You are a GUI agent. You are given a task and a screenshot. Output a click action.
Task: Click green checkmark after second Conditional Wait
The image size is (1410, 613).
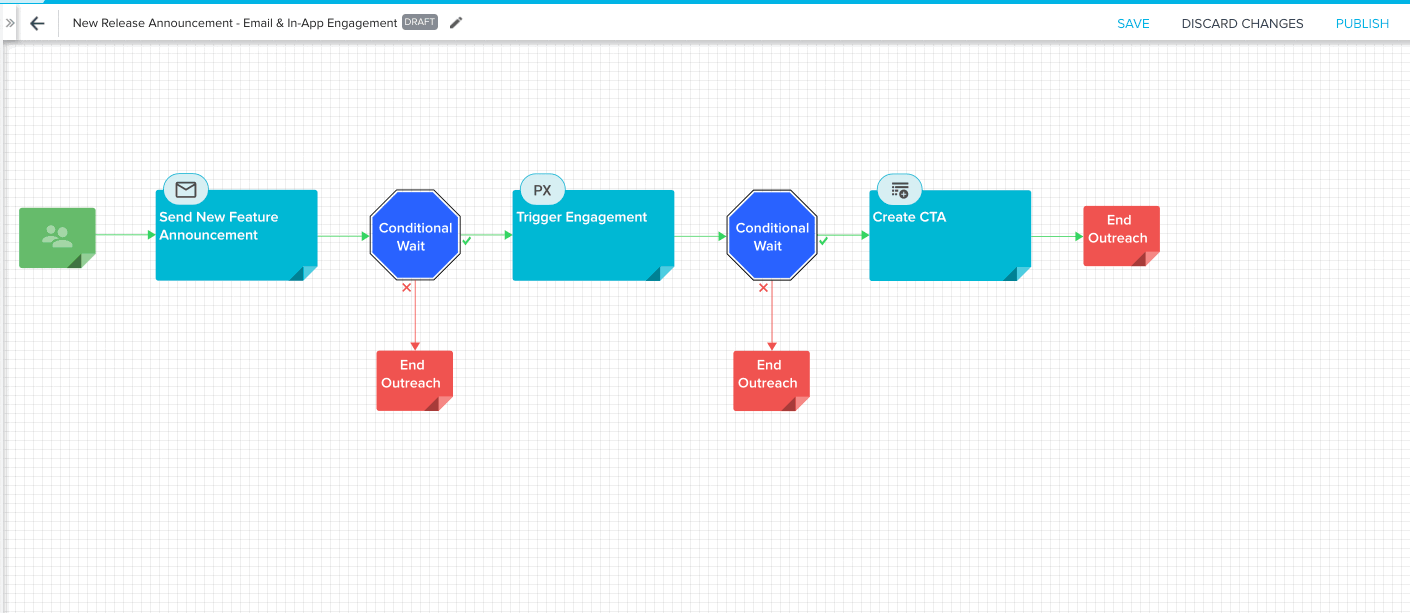[823, 241]
